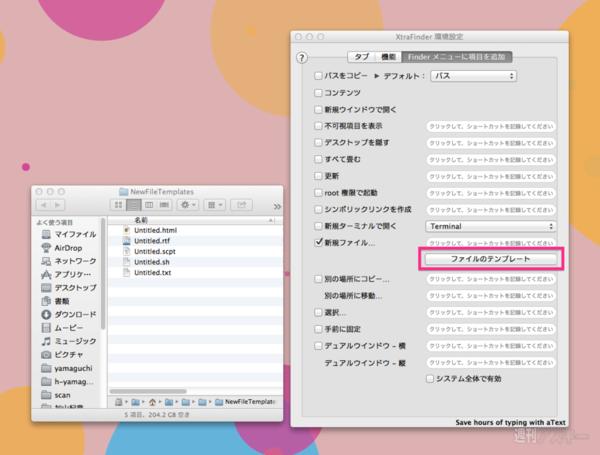Open ネットワーク in Finder sidebar
The width and height of the screenshot is (600, 455).
pos(68,261)
